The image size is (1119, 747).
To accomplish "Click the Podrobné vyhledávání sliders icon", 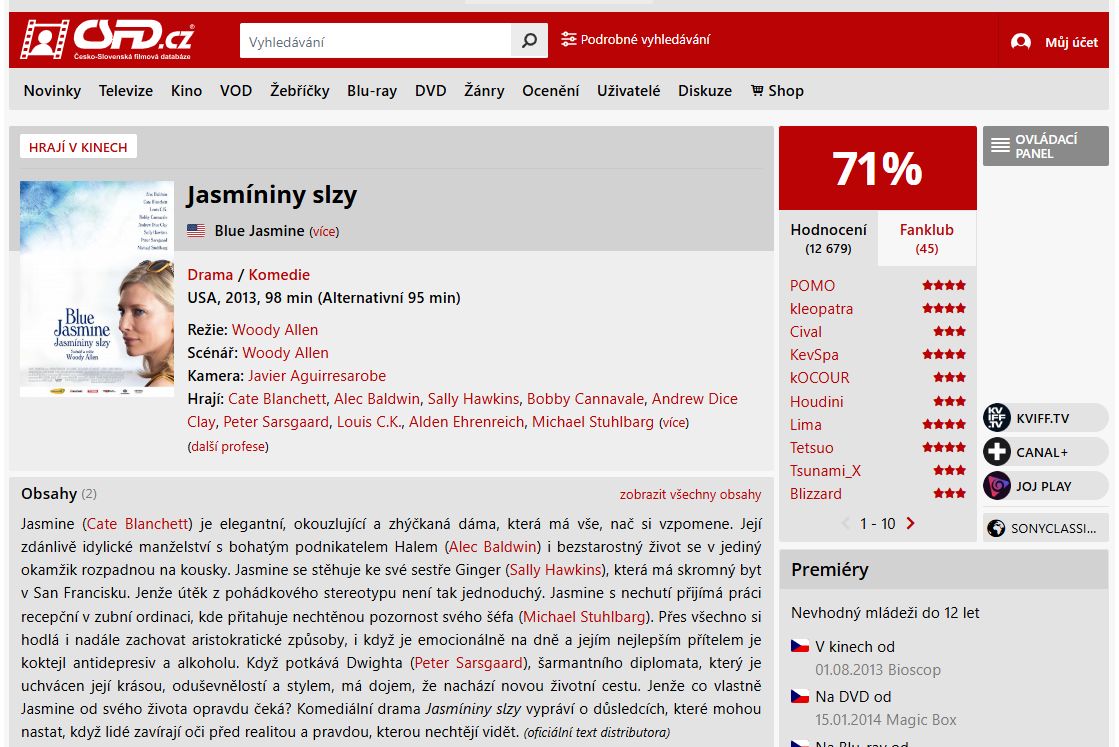I will 568,39.
